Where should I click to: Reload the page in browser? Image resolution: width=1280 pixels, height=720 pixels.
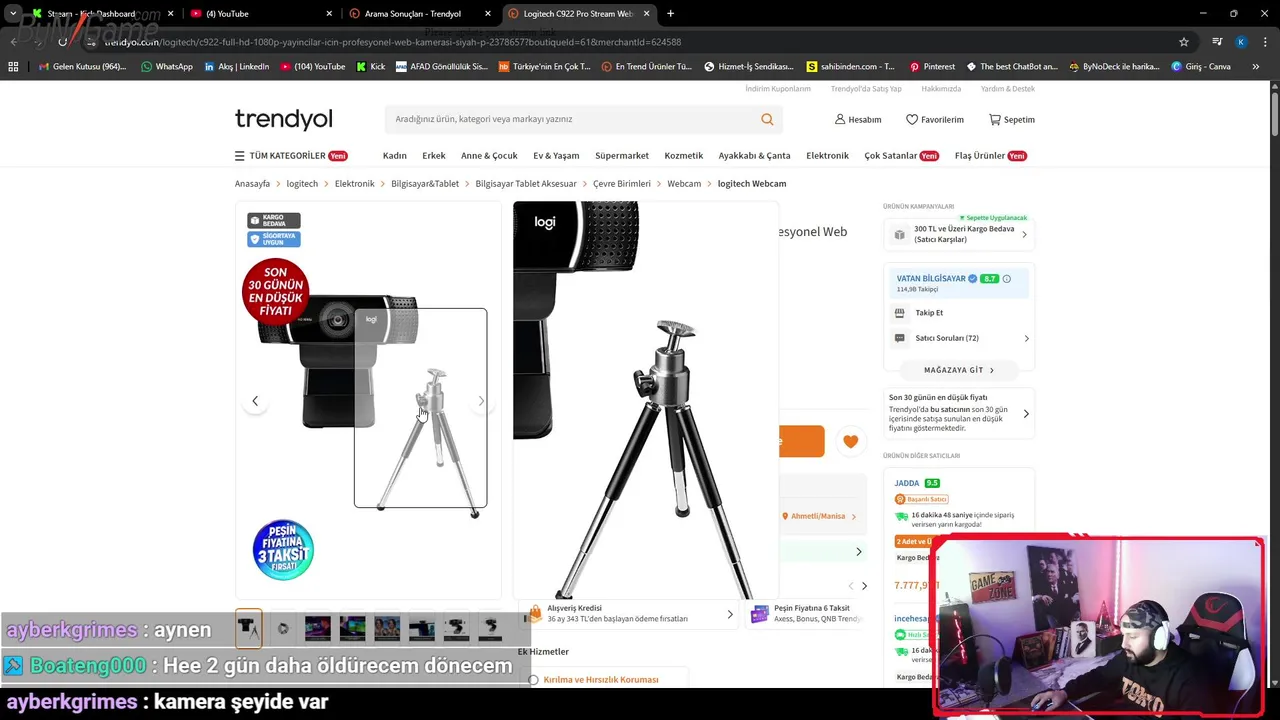point(62,42)
